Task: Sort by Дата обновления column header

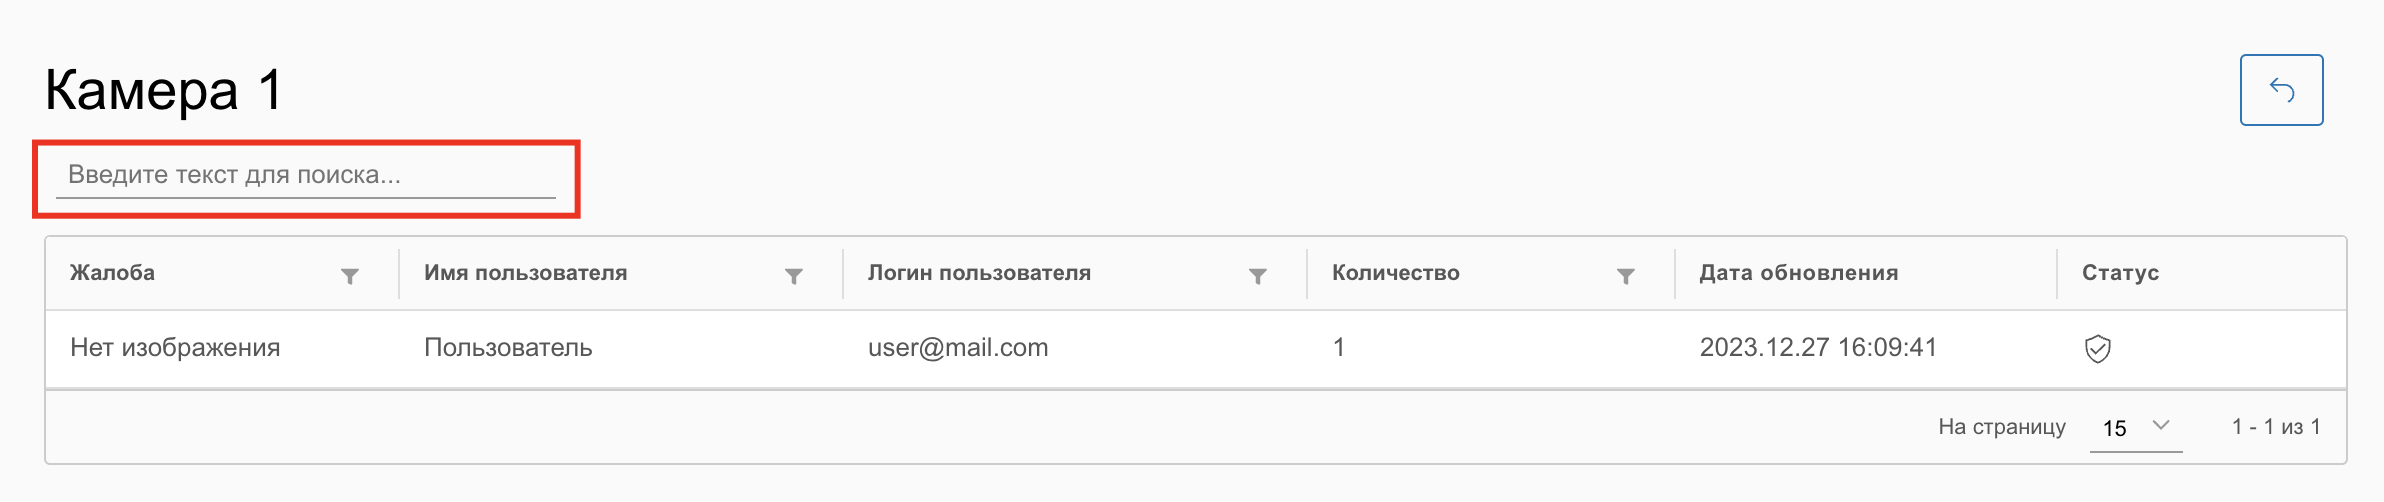Action: tap(1798, 273)
